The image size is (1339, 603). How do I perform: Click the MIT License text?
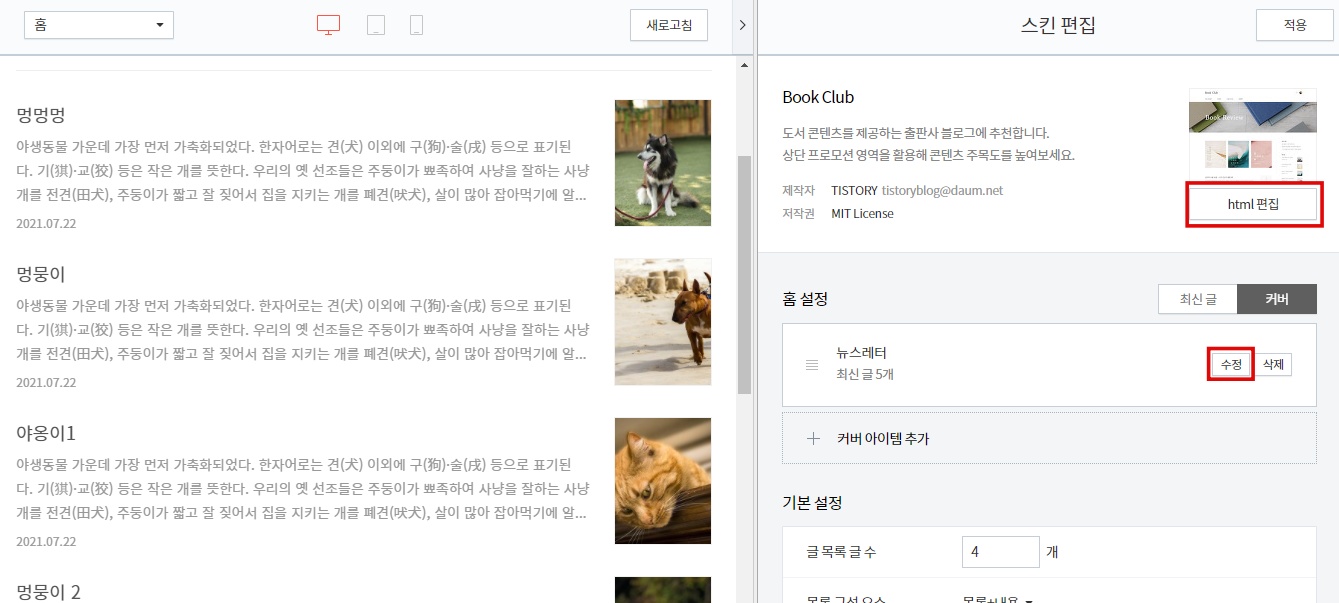(x=862, y=214)
